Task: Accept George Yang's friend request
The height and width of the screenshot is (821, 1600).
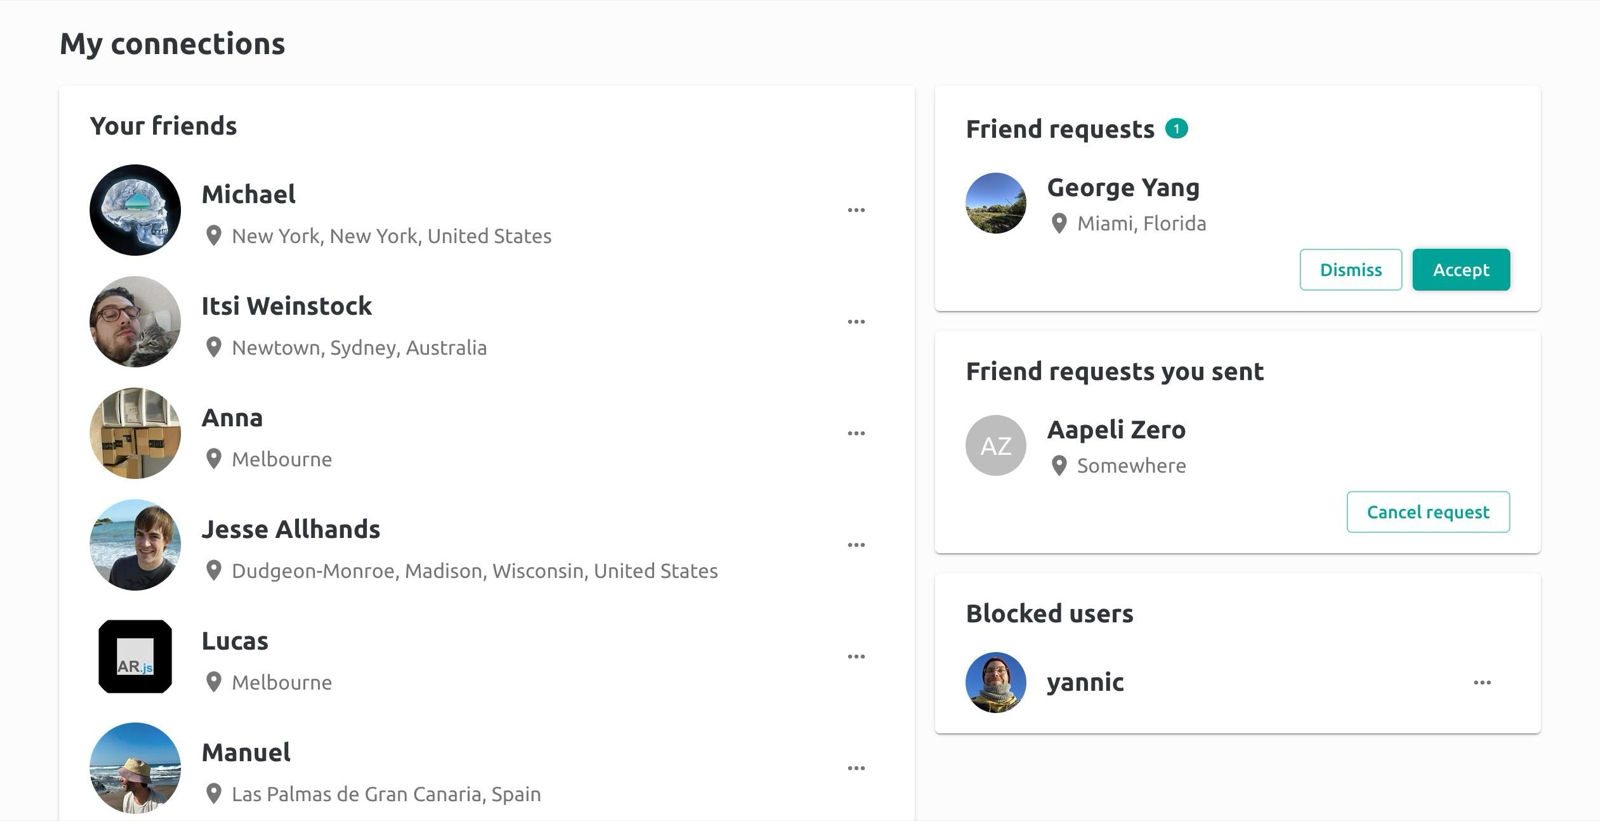Action: coord(1461,270)
